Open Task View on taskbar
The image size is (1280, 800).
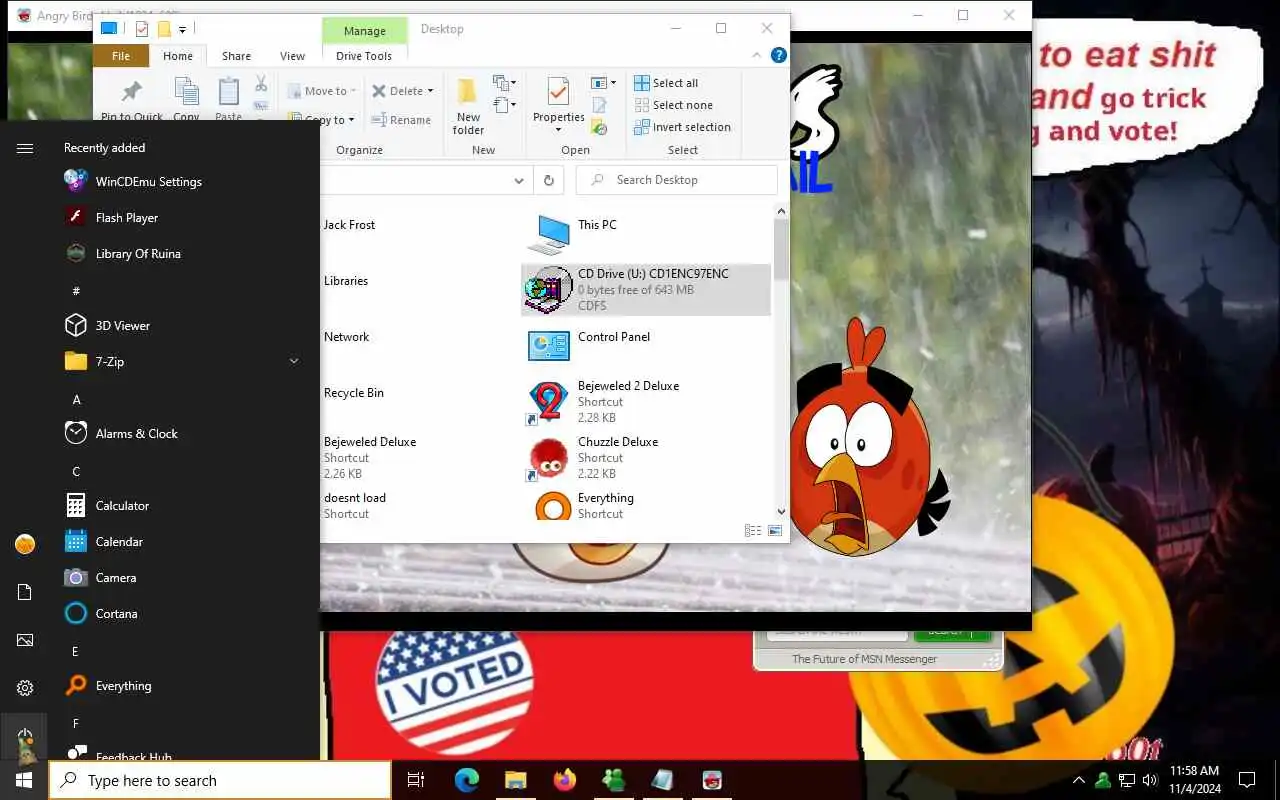click(416, 780)
